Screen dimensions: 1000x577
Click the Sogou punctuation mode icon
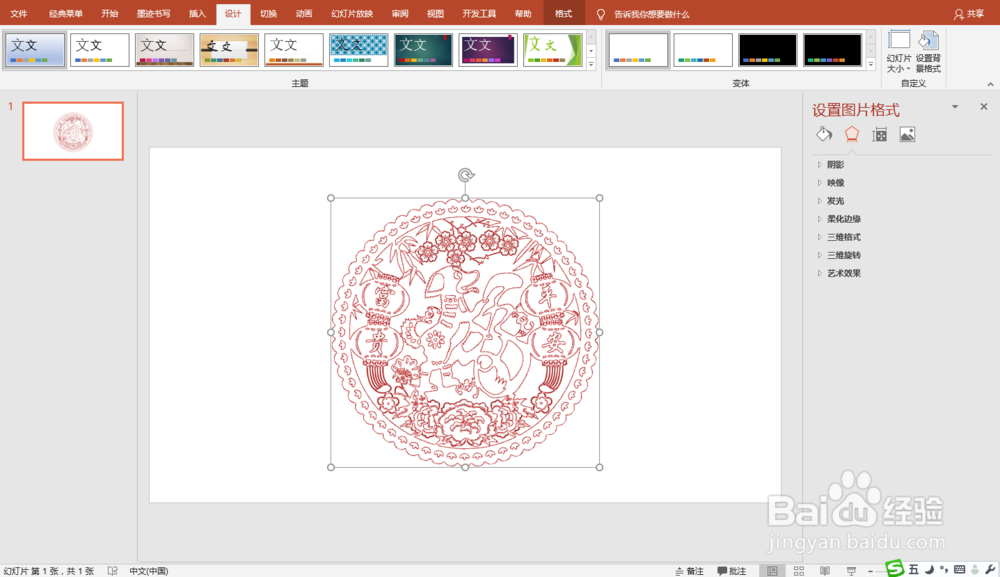pyautogui.click(x=944, y=569)
